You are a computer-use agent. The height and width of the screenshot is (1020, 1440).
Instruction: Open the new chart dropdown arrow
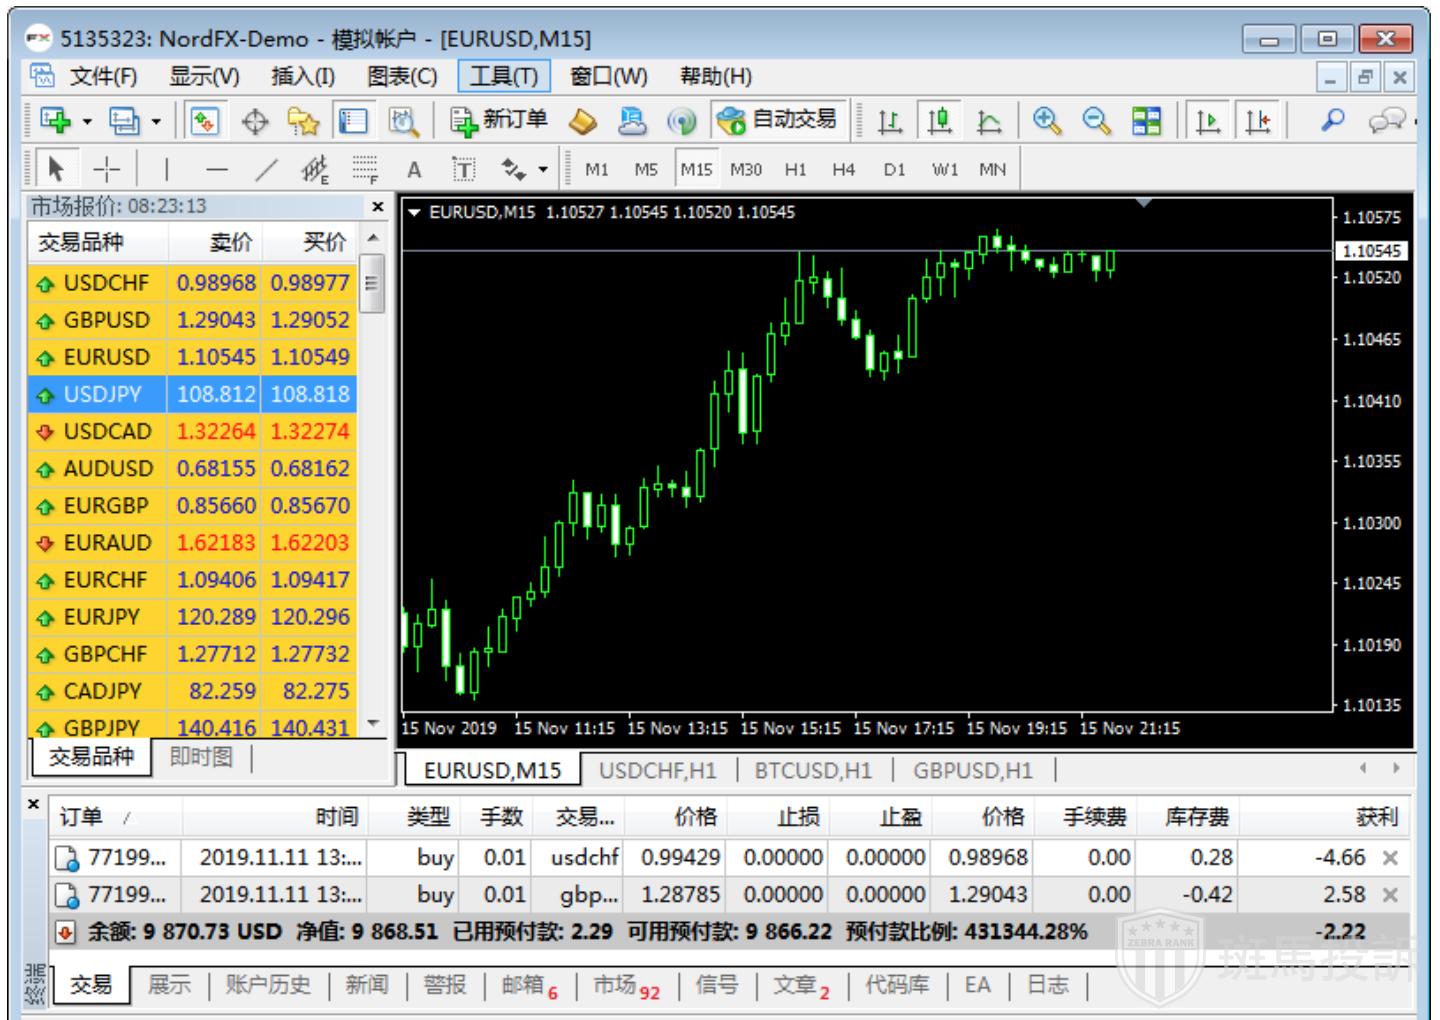87,122
